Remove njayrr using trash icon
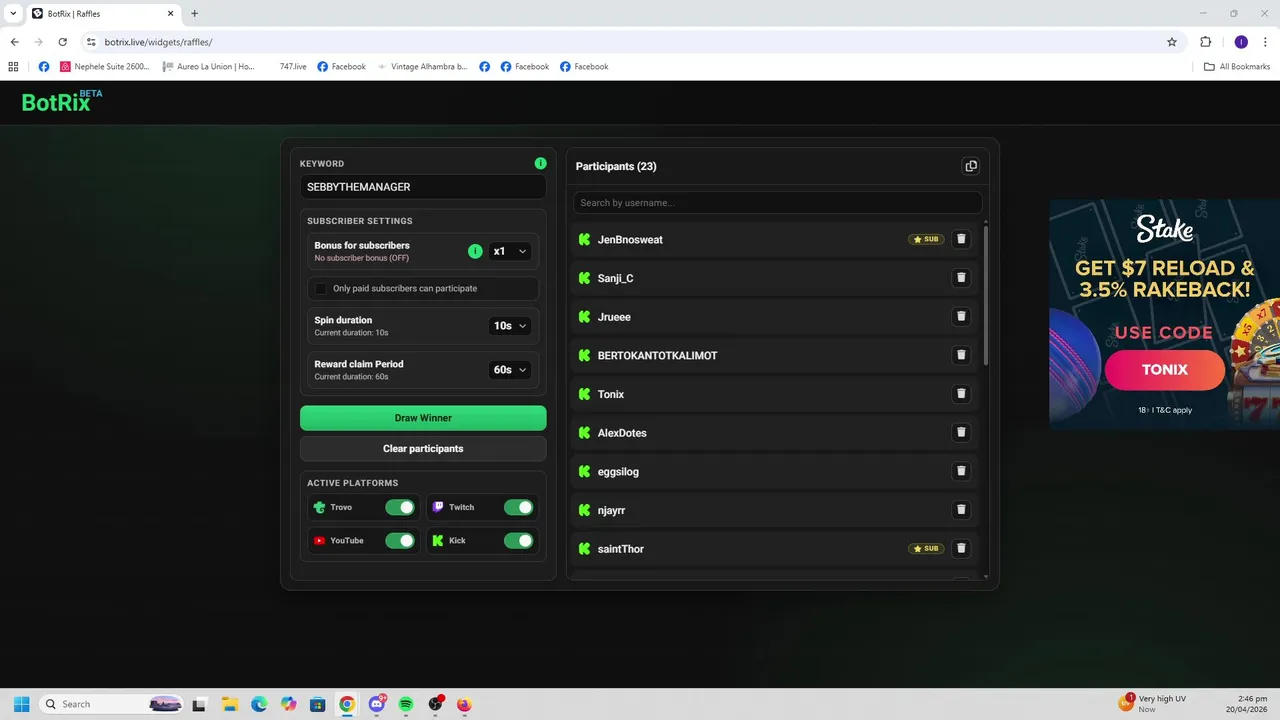1280x720 pixels. [961, 510]
